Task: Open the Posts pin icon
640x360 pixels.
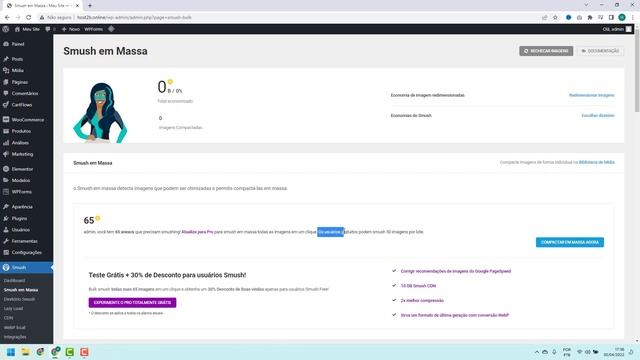Action: 6,59
